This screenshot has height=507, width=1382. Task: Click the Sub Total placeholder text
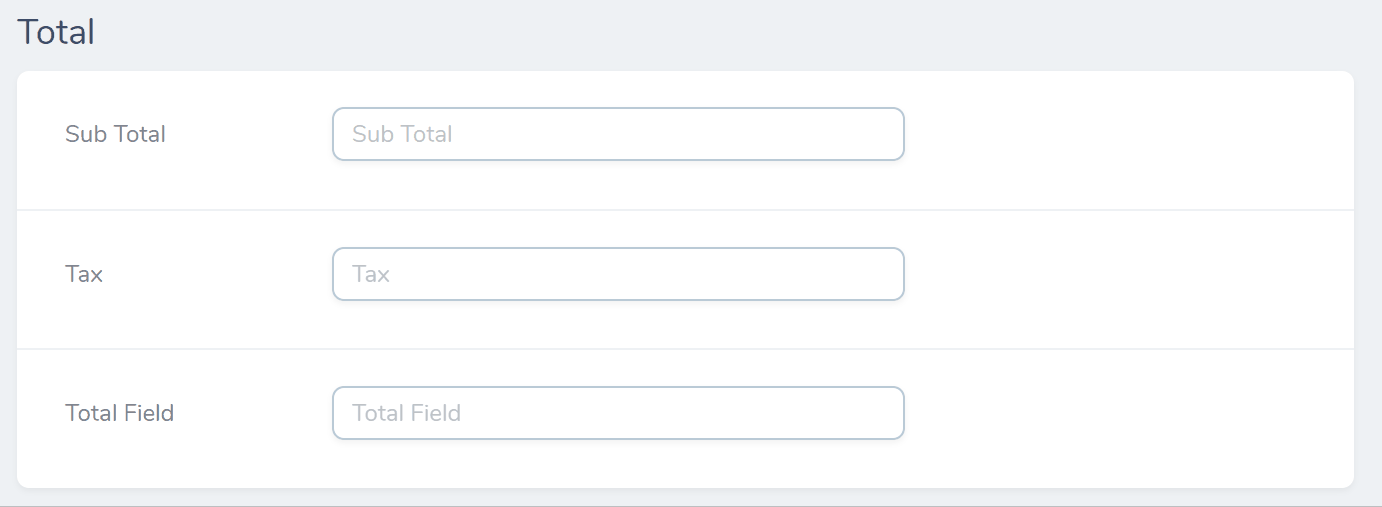(x=402, y=134)
